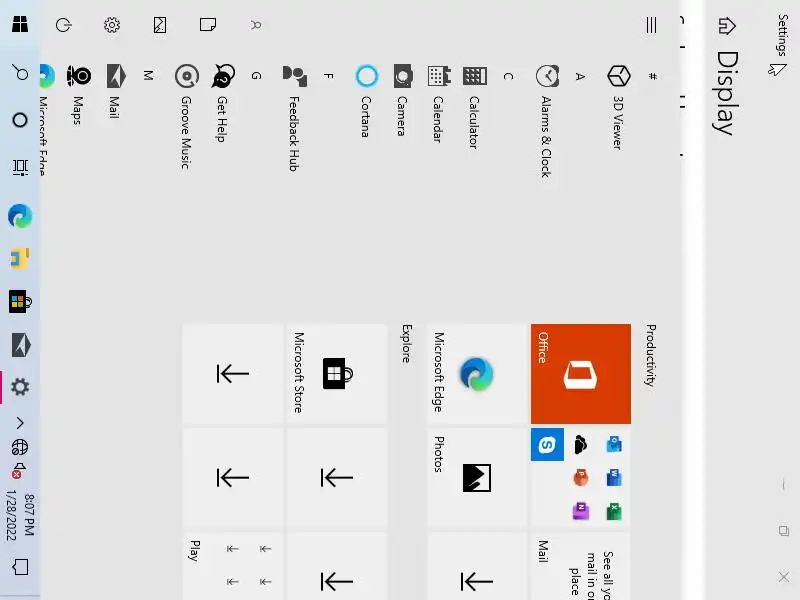Screen dimensions: 800x600
Task: Open File Explorer from the taskbar
Action: [x=20, y=259]
